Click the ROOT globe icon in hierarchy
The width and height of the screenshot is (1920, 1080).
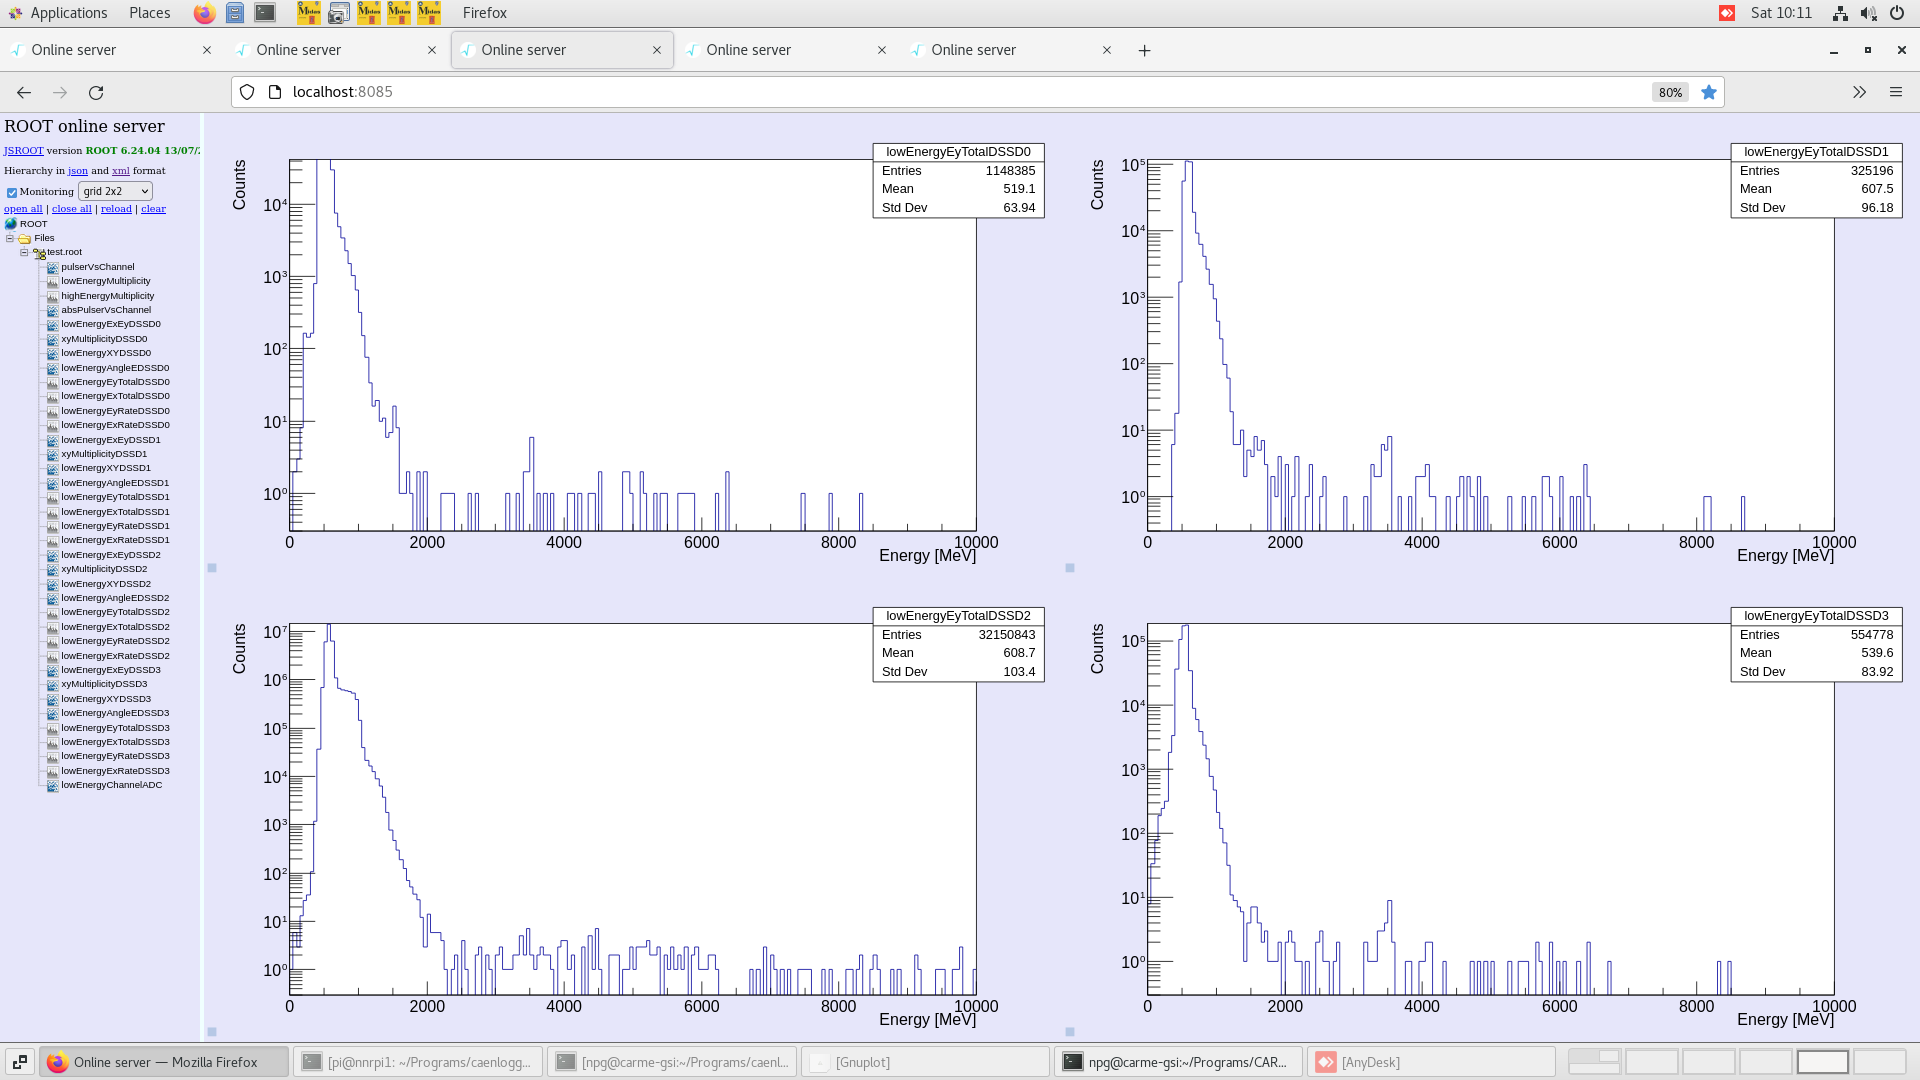(11, 224)
